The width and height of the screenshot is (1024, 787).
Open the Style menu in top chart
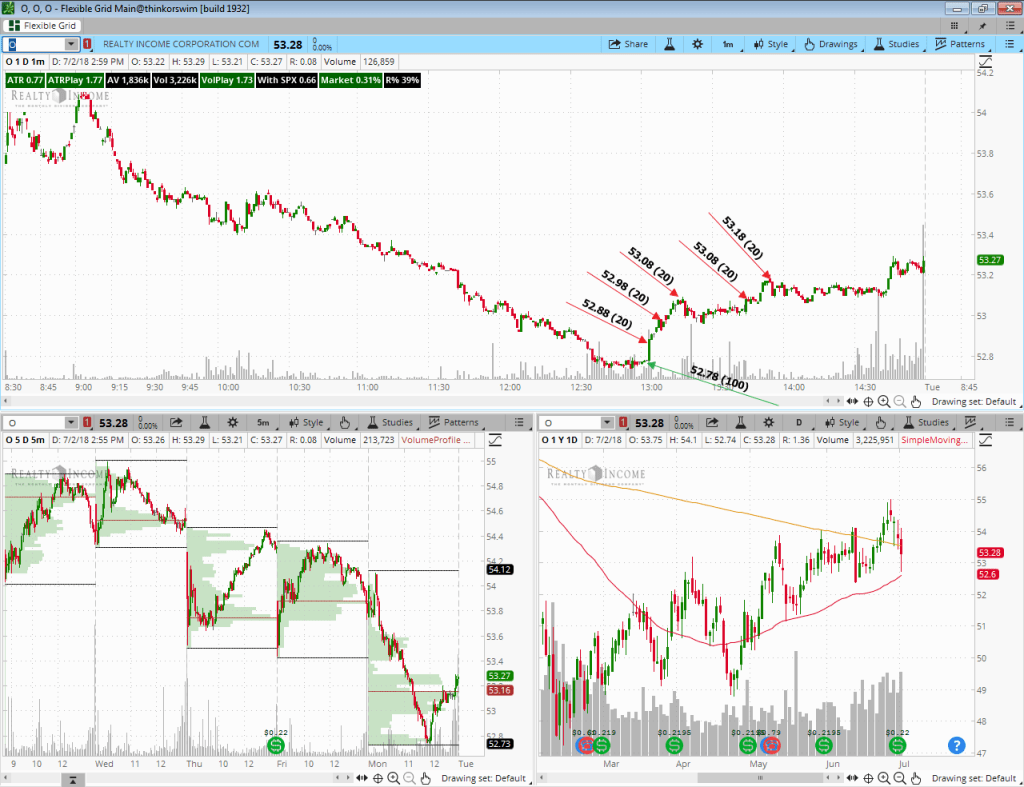pyautogui.click(x=770, y=44)
